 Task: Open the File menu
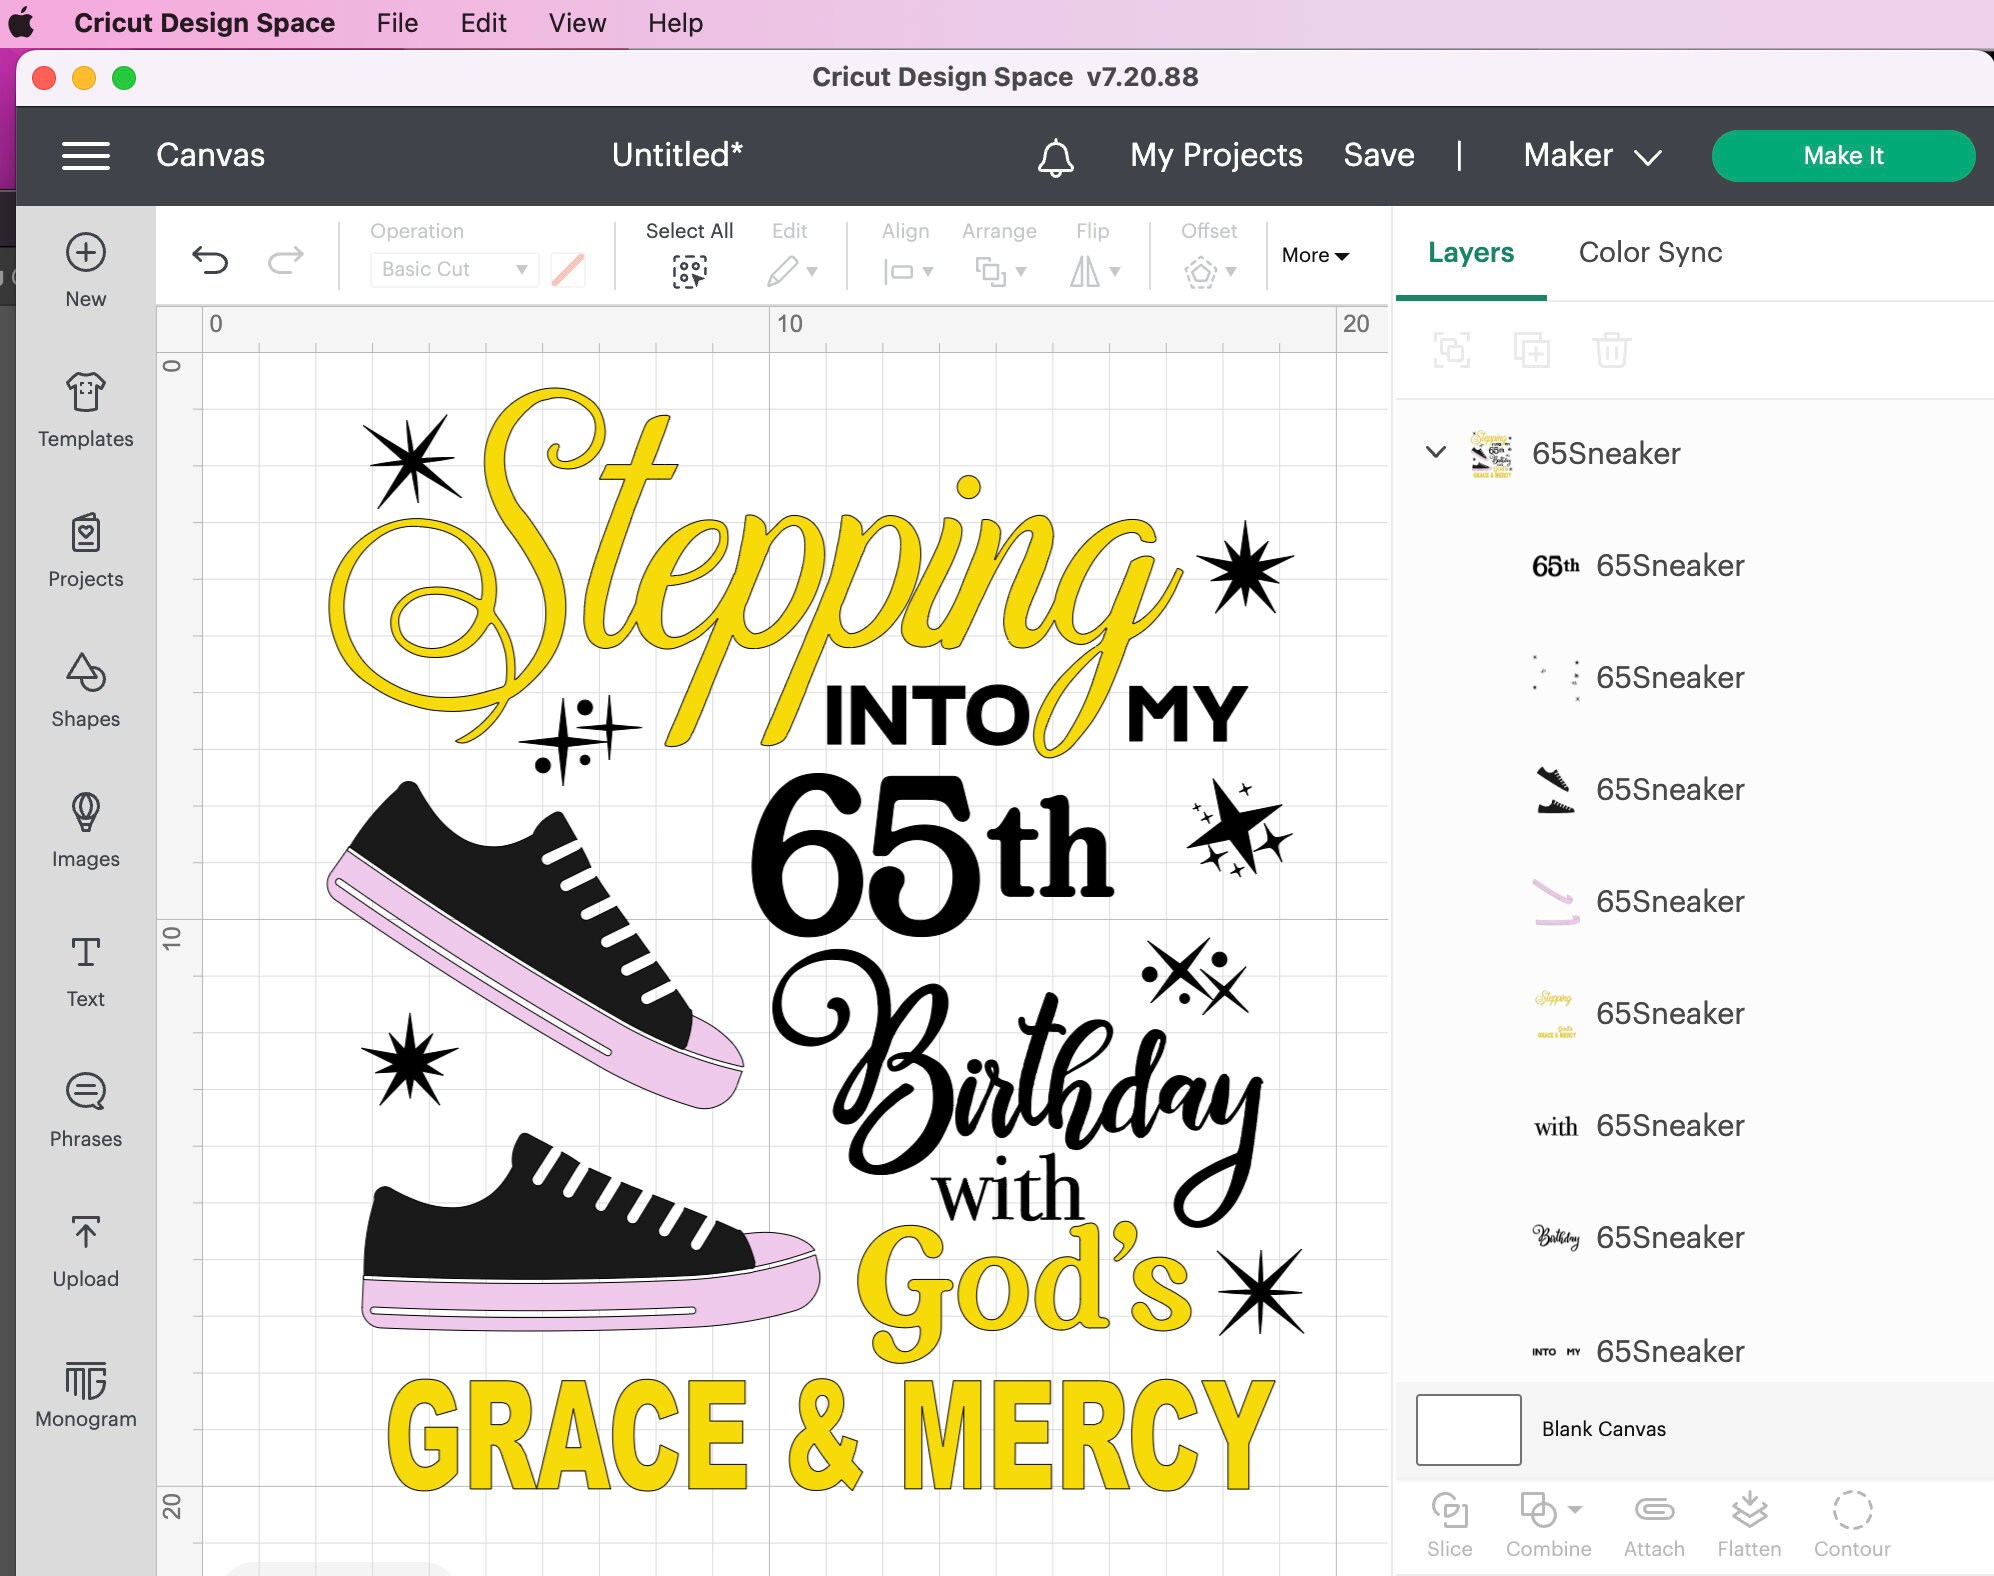click(x=397, y=22)
